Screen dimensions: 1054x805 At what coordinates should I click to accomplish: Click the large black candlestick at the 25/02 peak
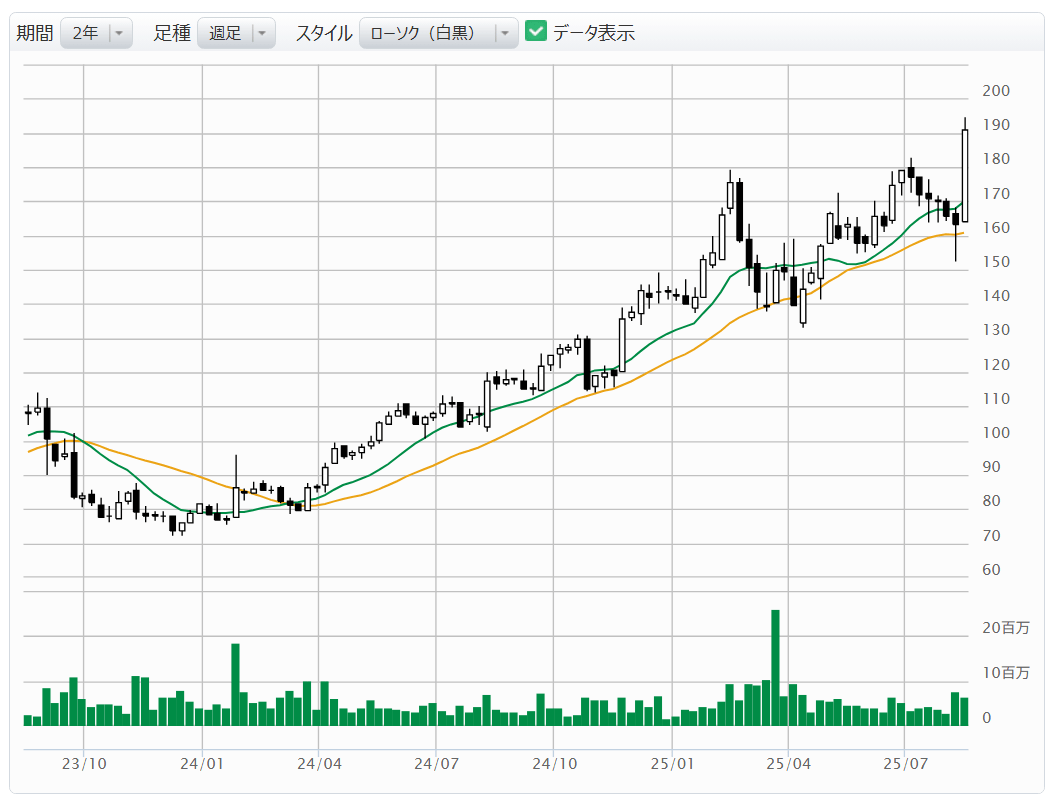(739, 211)
